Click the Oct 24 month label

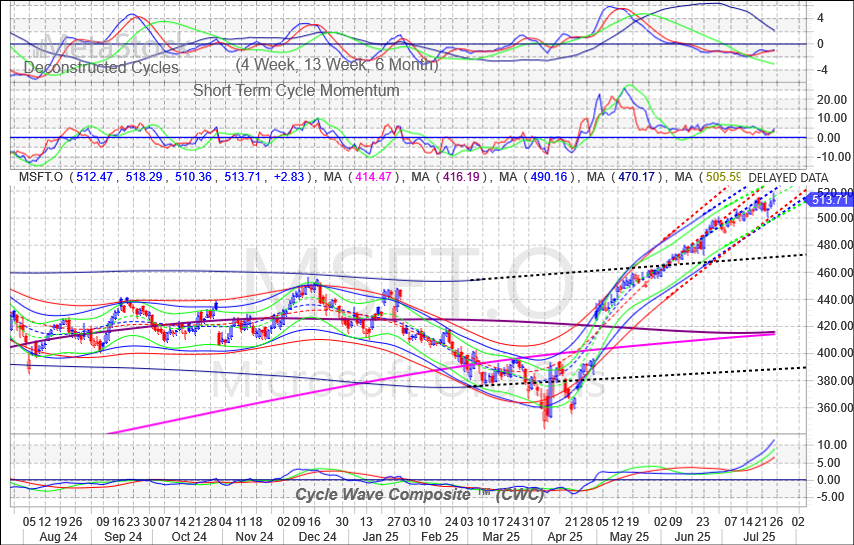pyautogui.click(x=189, y=536)
